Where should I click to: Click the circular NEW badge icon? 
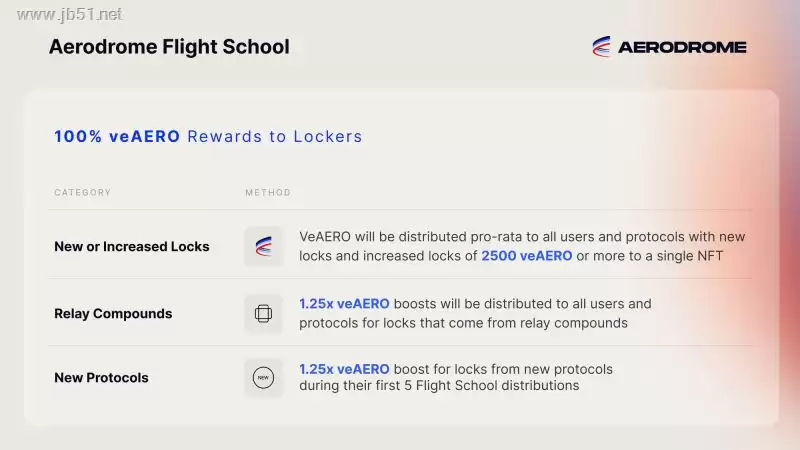coord(264,378)
